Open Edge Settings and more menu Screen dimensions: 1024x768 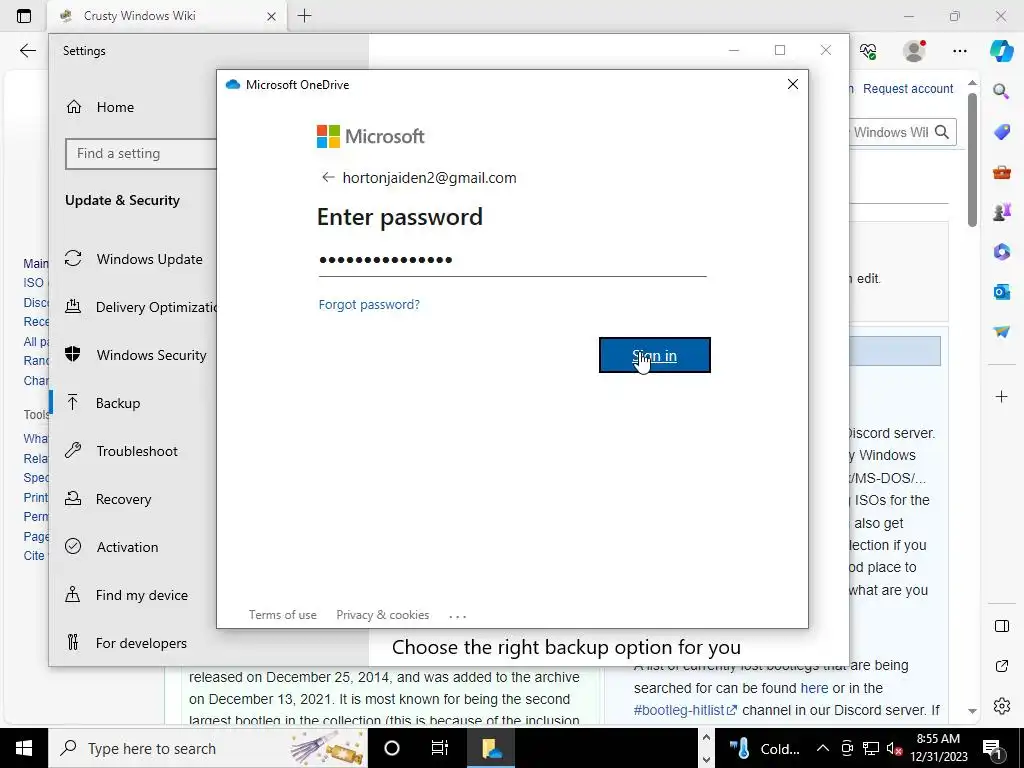959,51
